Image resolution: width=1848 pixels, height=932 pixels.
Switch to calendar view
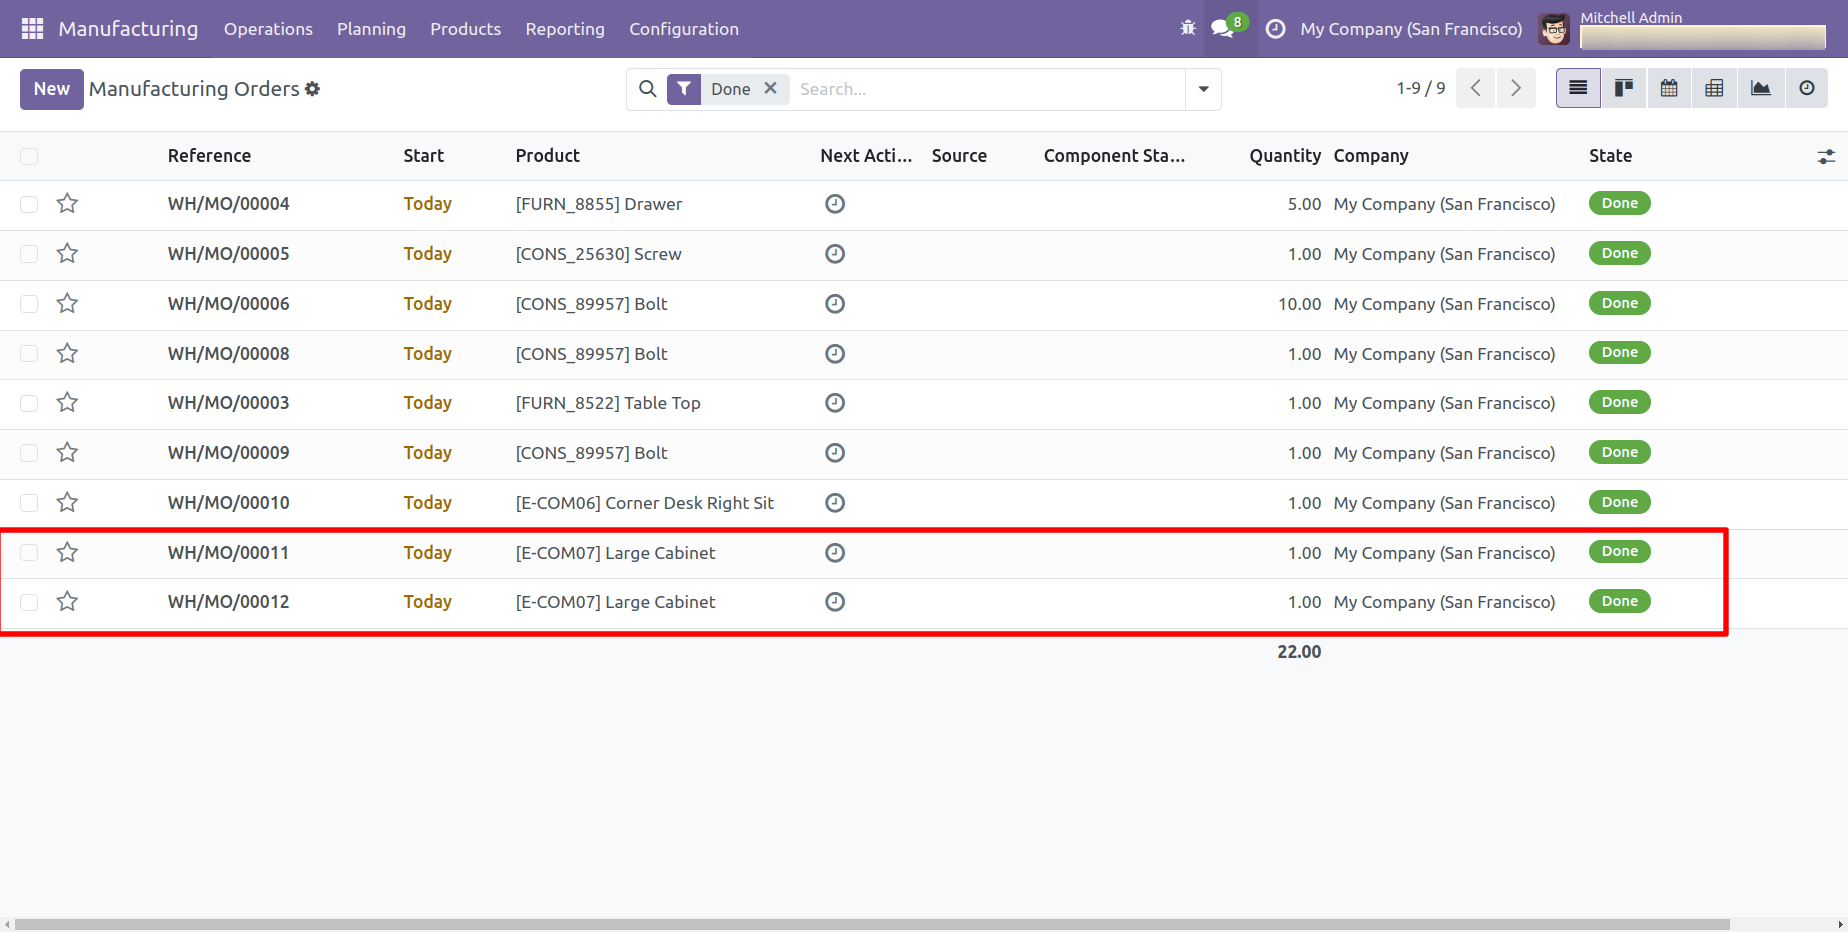click(1669, 88)
